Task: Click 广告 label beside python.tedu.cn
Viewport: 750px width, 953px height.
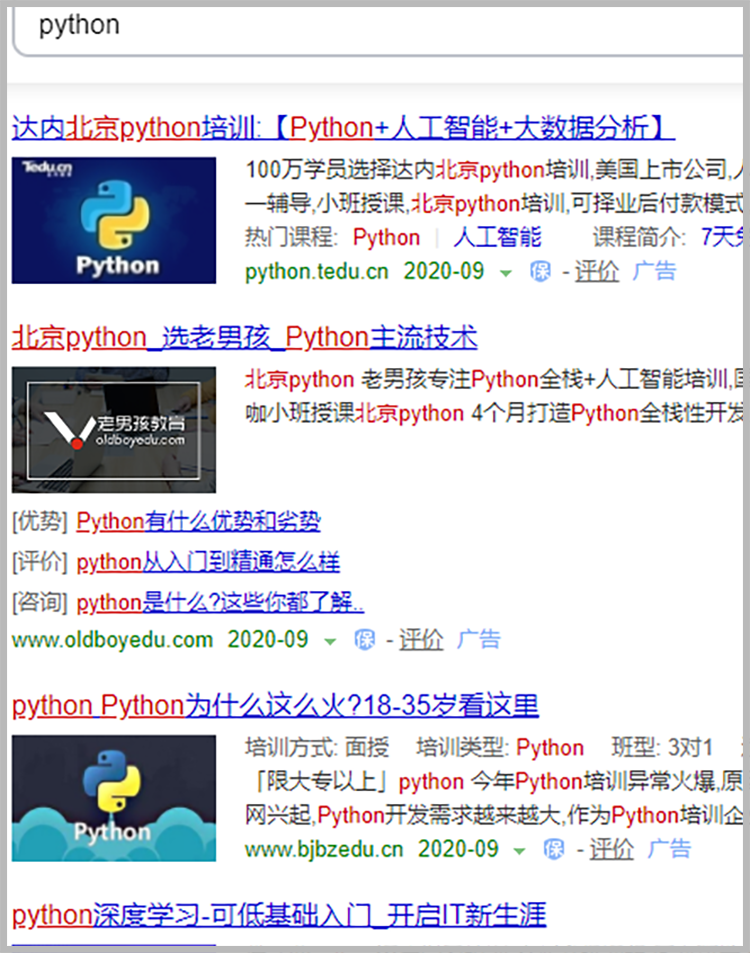Action: [655, 270]
